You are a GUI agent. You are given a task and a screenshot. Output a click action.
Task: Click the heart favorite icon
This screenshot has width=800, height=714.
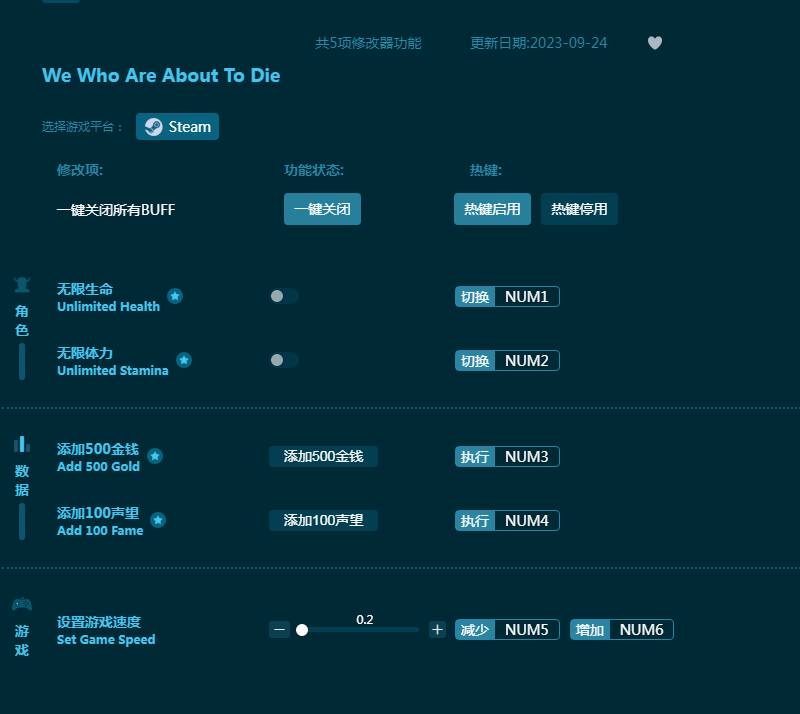[655, 43]
